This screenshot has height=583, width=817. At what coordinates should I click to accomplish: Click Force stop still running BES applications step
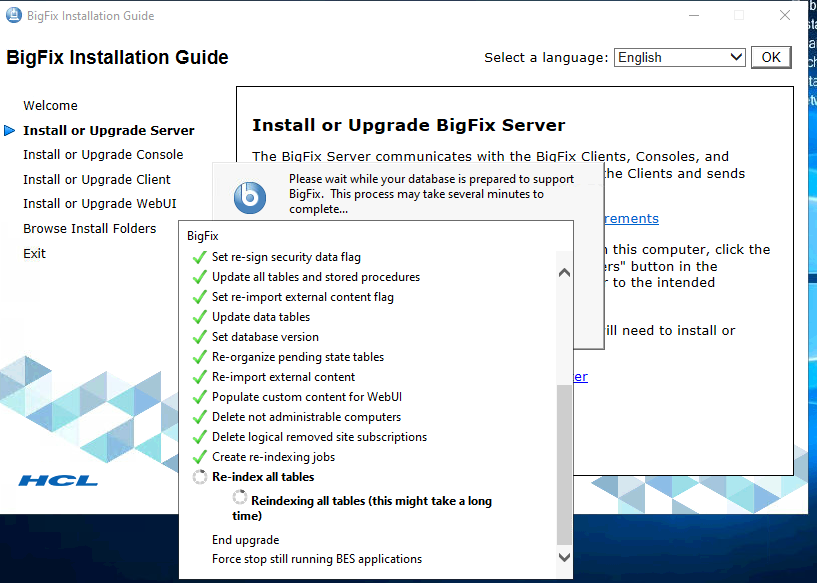pos(317,559)
